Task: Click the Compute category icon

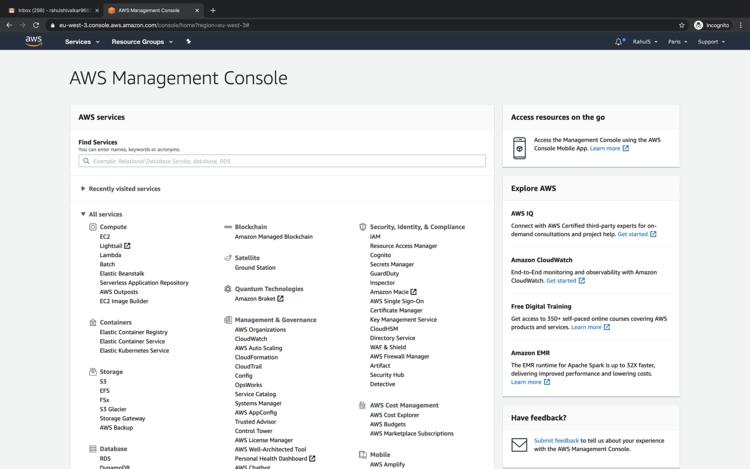Action: click(x=93, y=227)
